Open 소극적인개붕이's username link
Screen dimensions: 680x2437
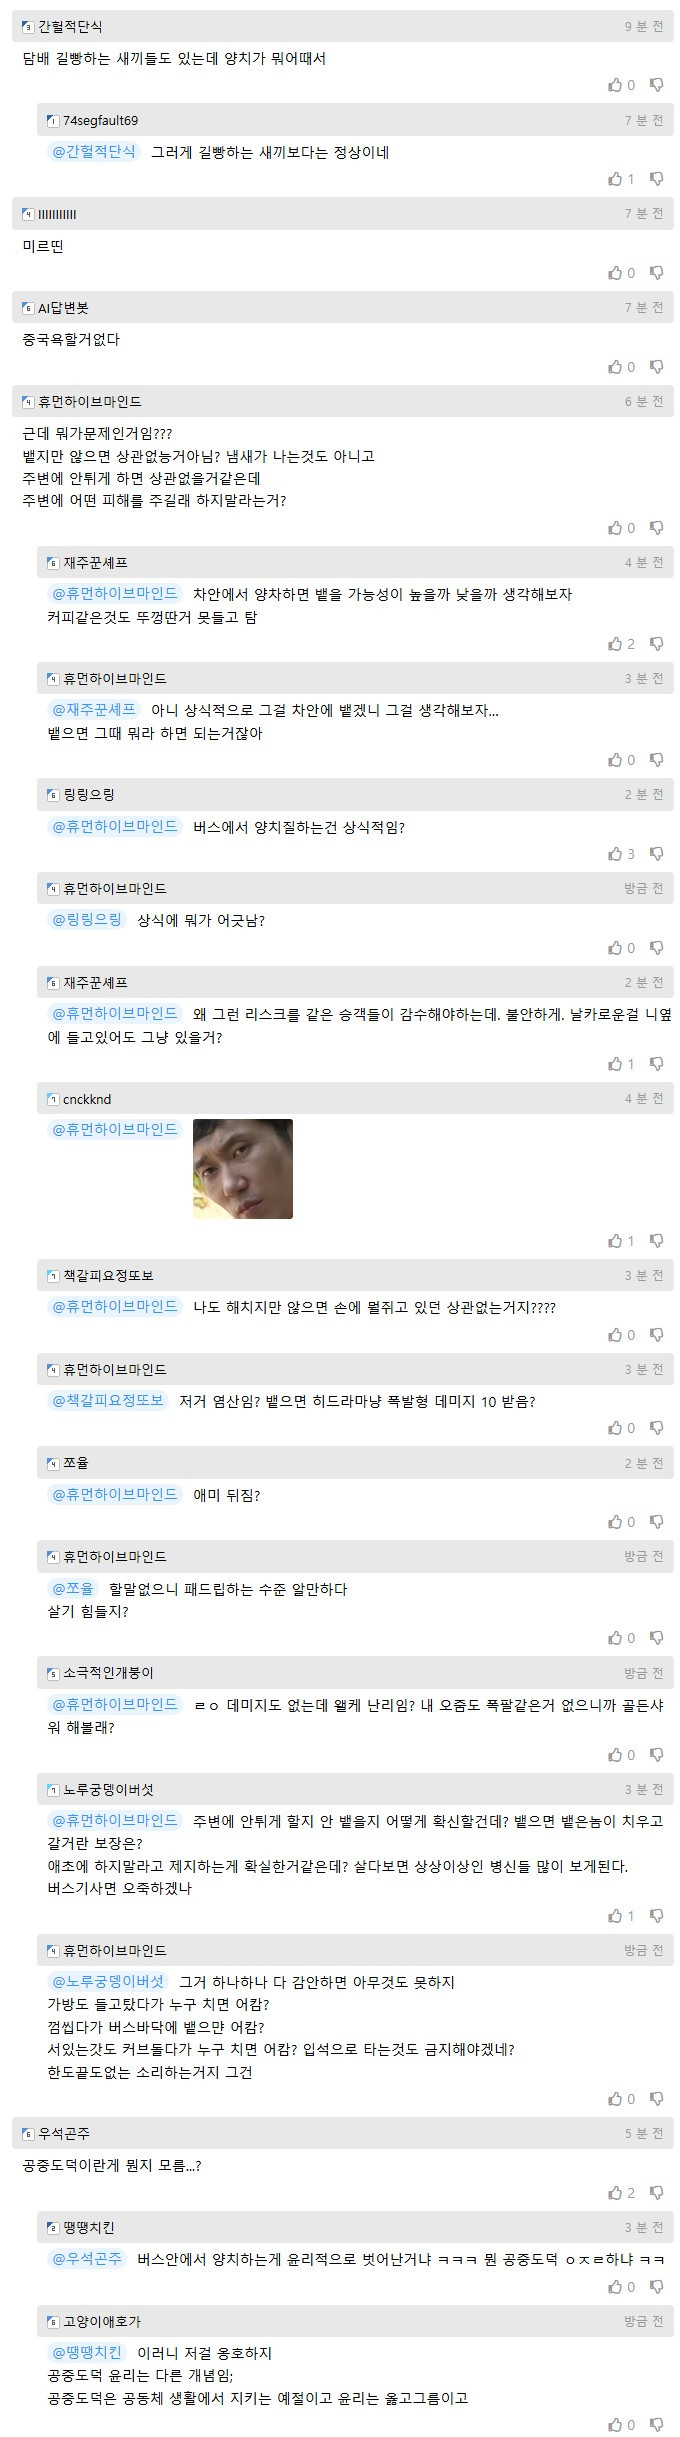(x=108, y=1672)
